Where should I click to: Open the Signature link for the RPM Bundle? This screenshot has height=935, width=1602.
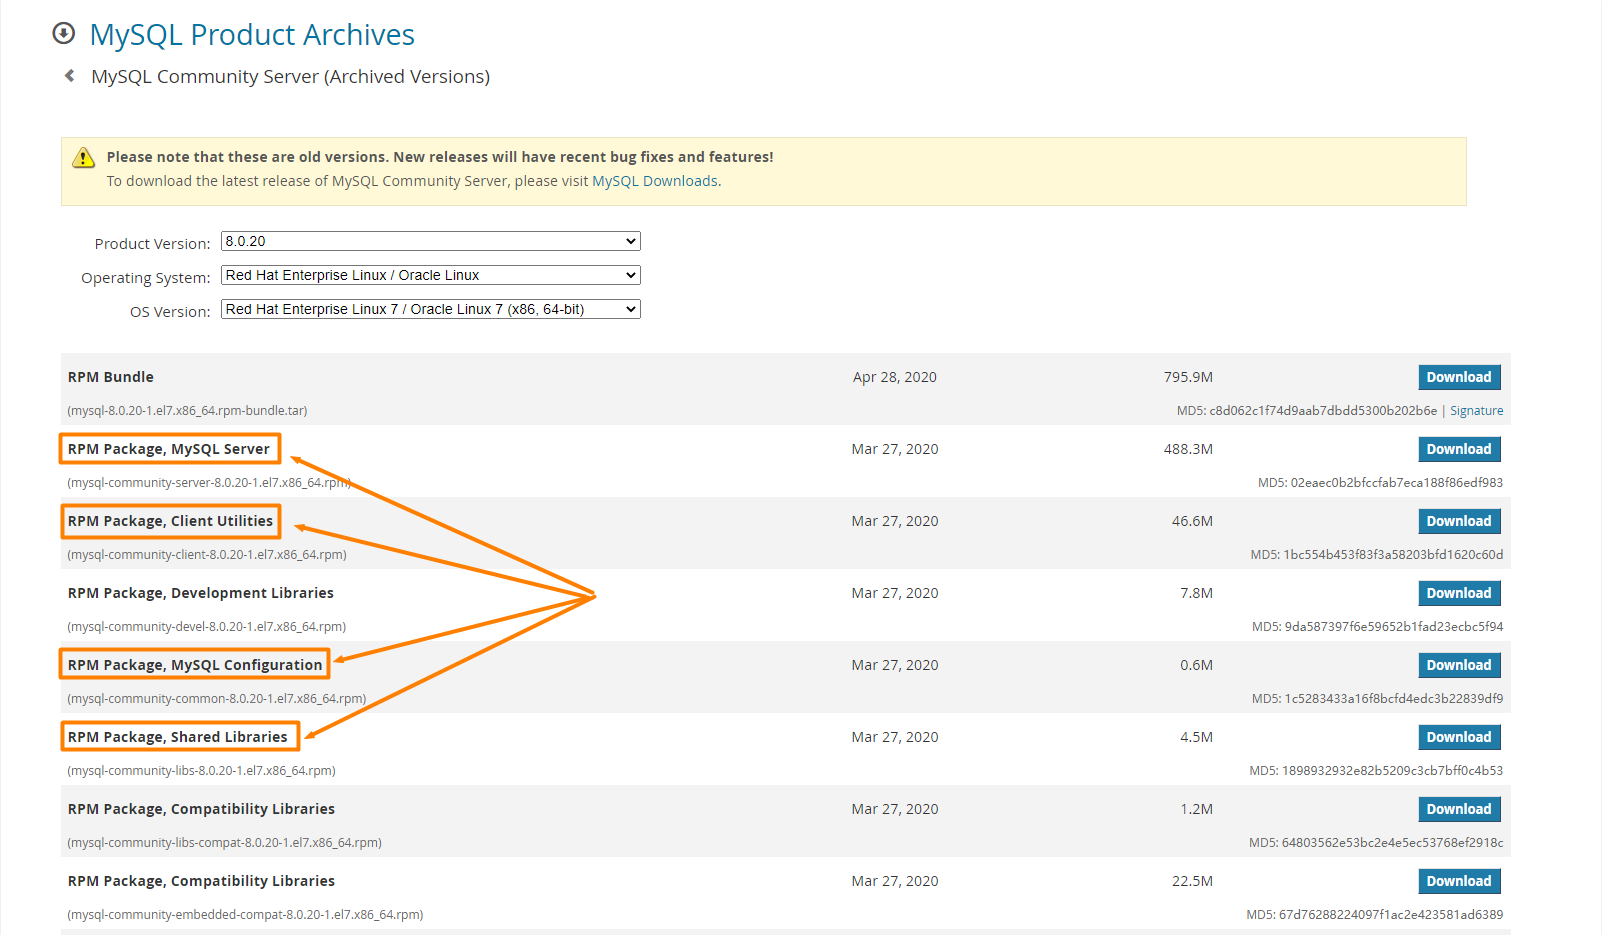(x=1476, y=411)
